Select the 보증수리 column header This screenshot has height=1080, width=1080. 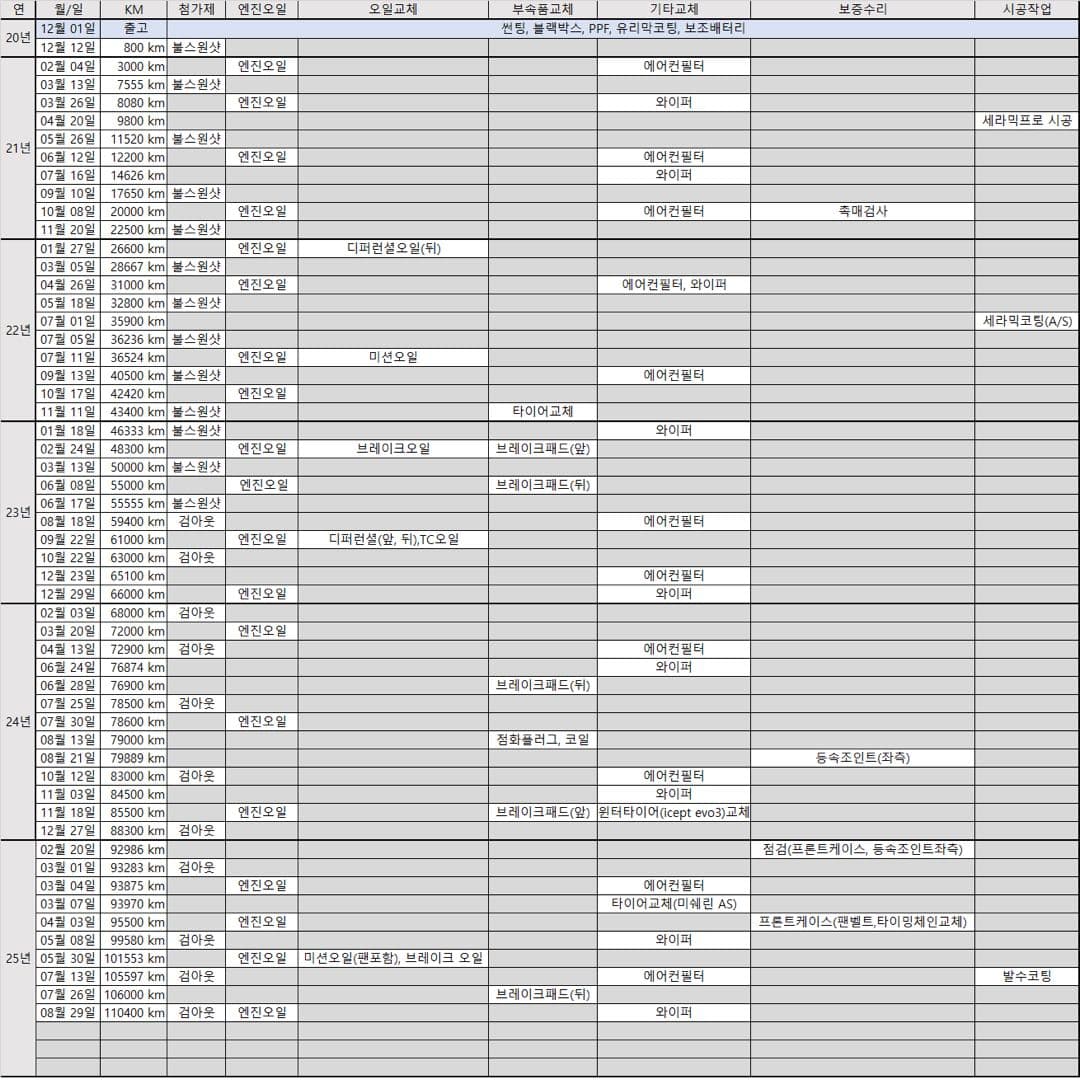point(862,9)
